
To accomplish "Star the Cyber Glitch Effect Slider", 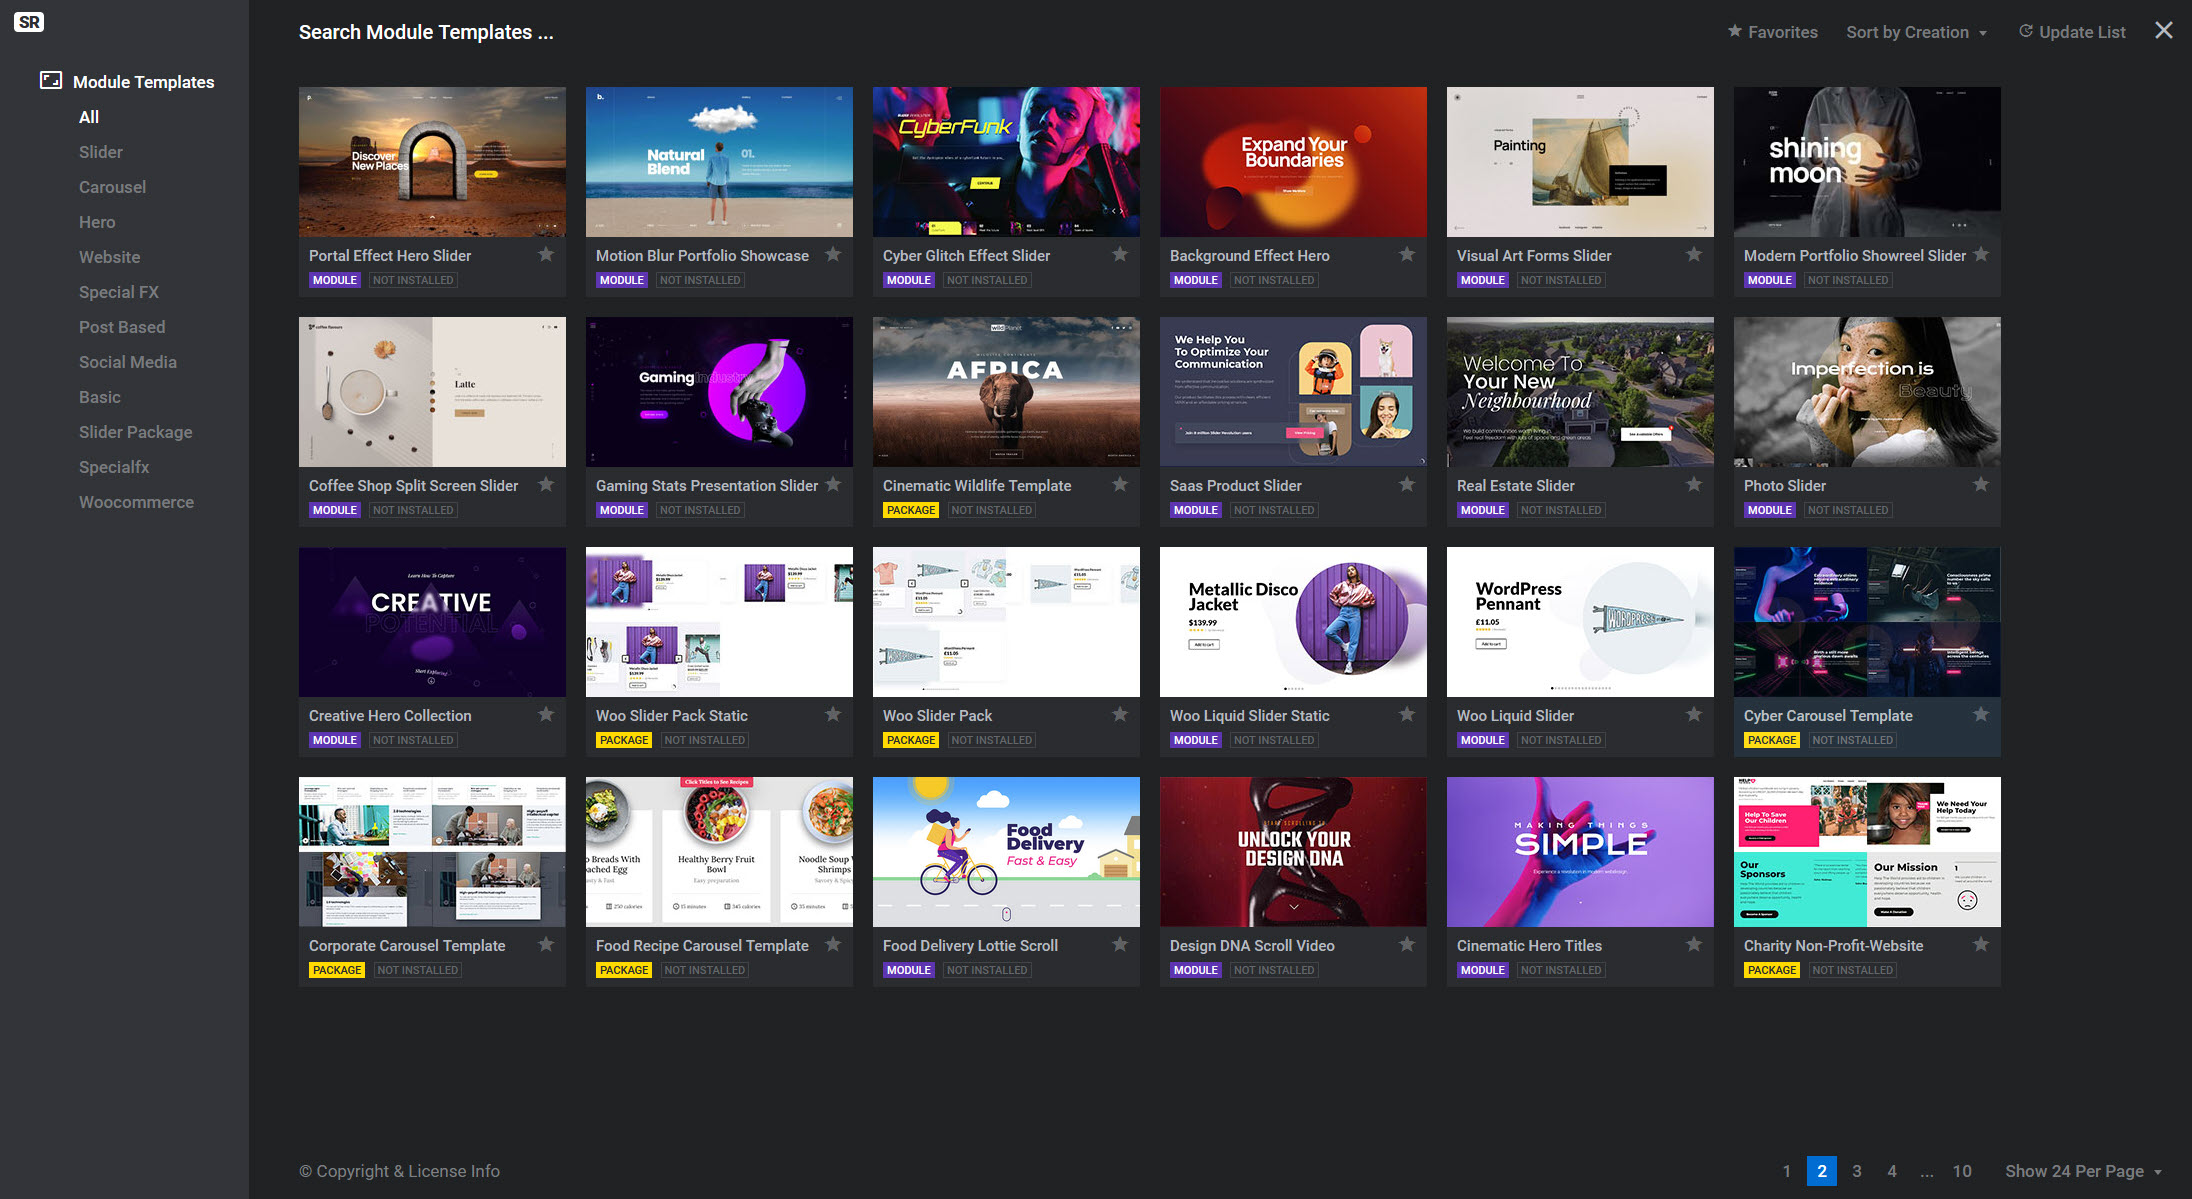I will [1120, 255].
